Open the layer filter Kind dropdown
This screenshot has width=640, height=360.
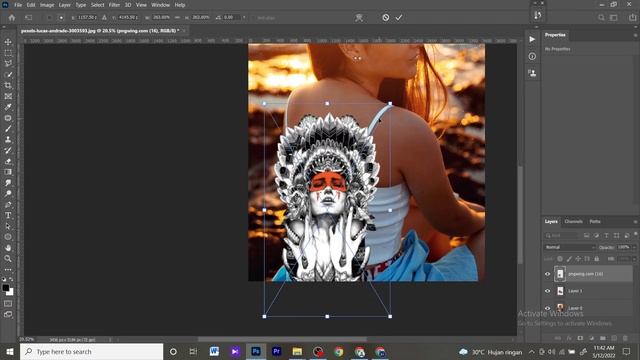pos(562,236)
